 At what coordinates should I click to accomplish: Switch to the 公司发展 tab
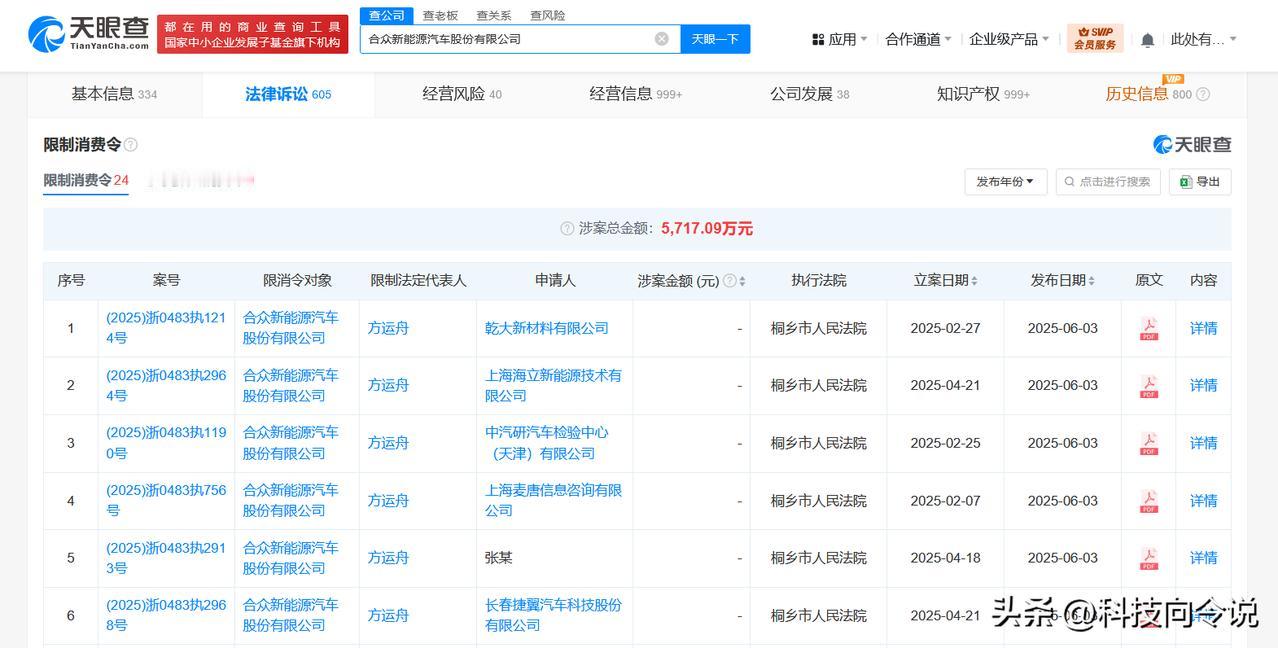[x=809, y=94]
